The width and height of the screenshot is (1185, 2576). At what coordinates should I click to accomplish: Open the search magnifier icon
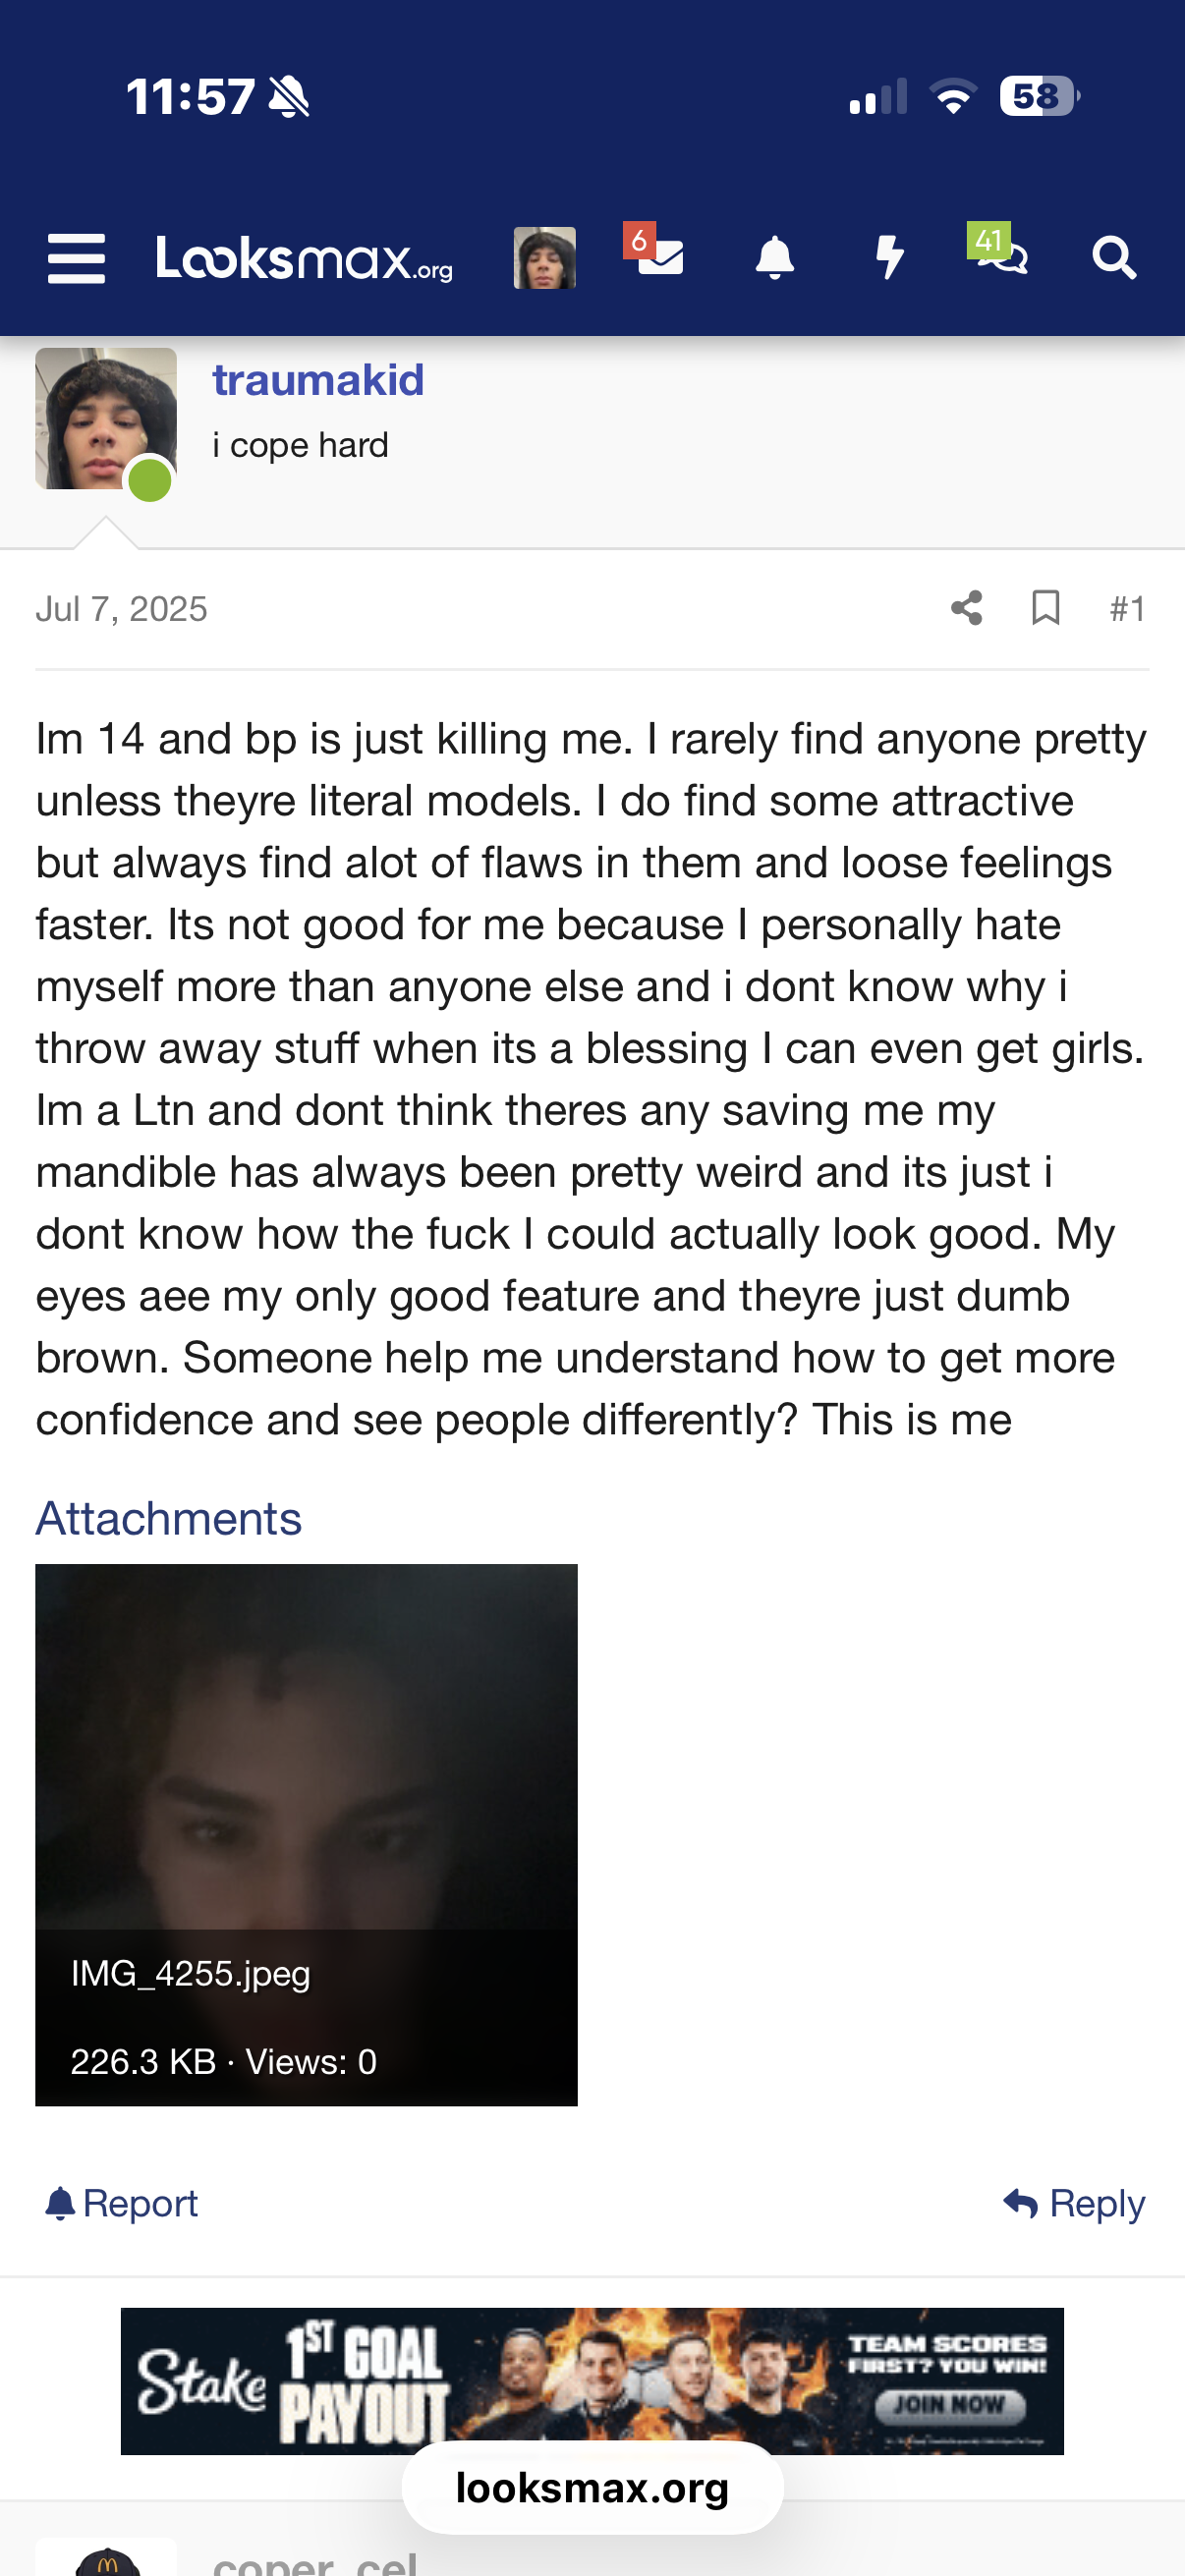pos(1113,258)
